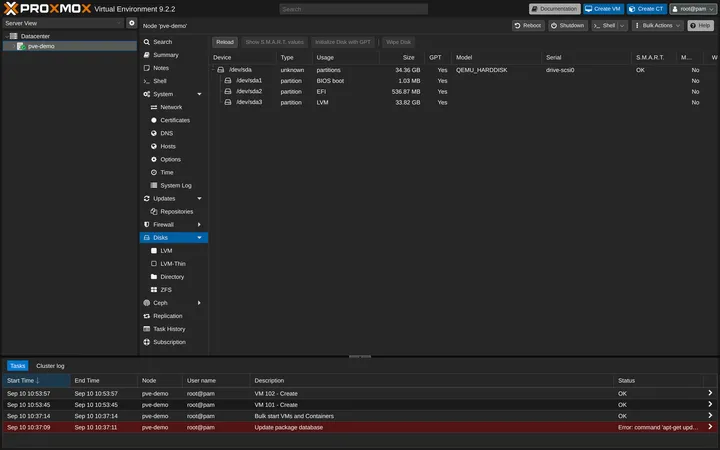Viewport: 720px width, 450px height.
Task: Click the Repositories icon
Action: (x=154, y=212)
